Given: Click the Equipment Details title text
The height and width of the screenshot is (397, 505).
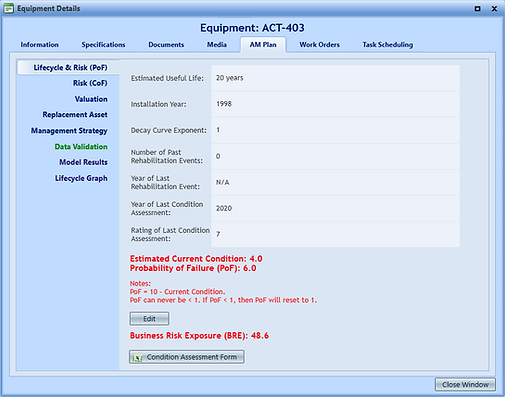Looking at the screenshot, I should click(49, 8).
